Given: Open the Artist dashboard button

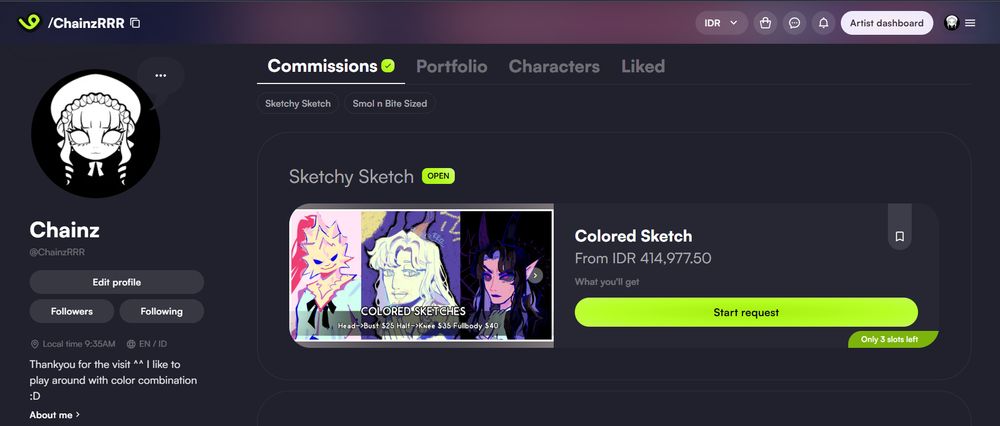Looking at the screenshot, I should coord(886,23).
